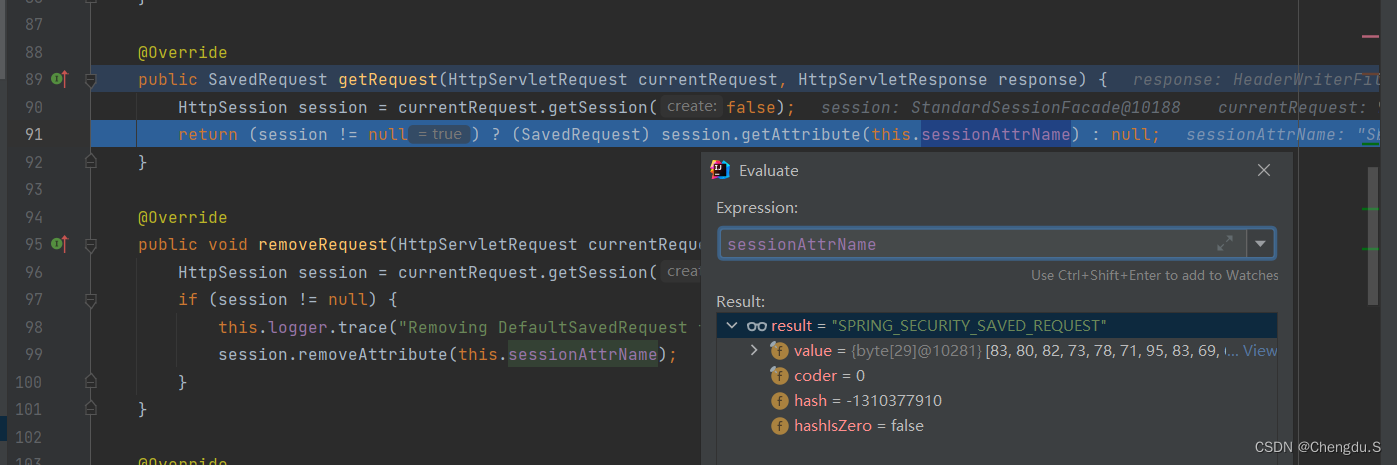This screenshot has width=1397, height=465.
Task: Click the getRequest method name on line 89
Action: click(389, 79)
